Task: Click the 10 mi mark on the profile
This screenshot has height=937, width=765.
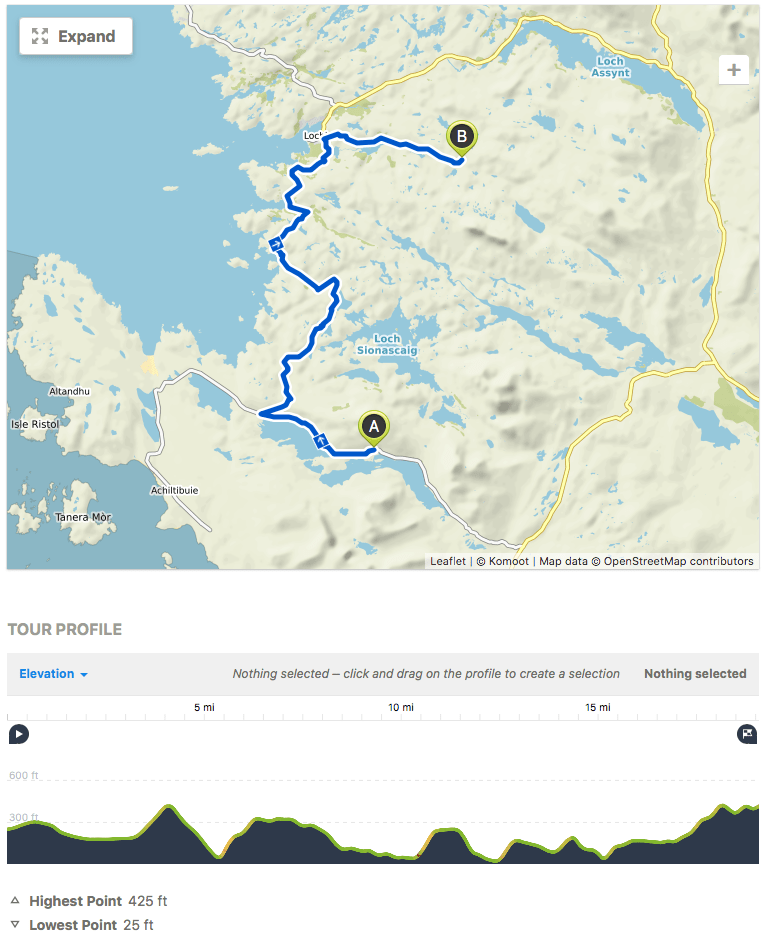Action: tap(401, 708)
